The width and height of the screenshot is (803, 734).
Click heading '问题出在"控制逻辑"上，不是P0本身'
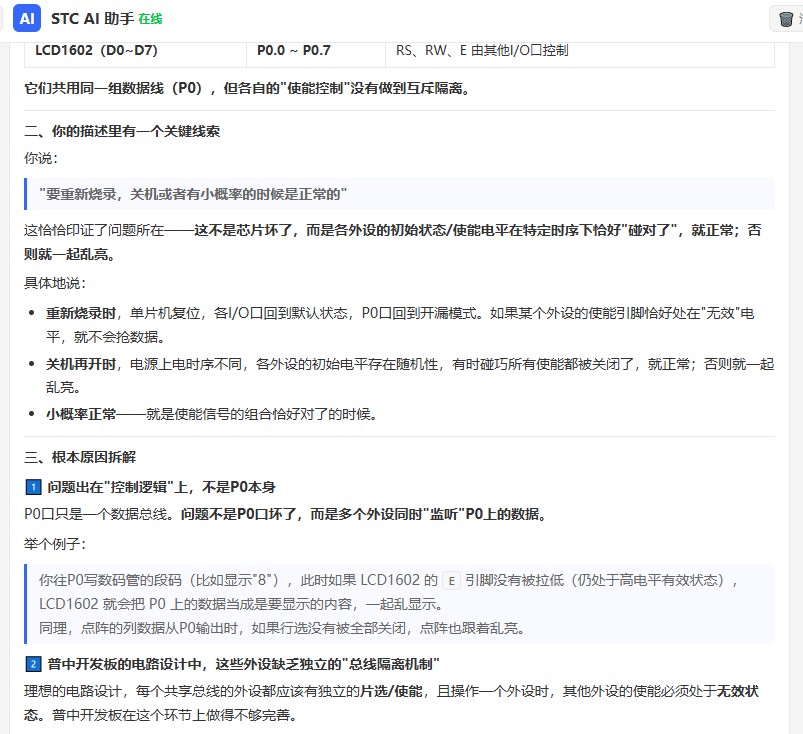pos(161,487)
